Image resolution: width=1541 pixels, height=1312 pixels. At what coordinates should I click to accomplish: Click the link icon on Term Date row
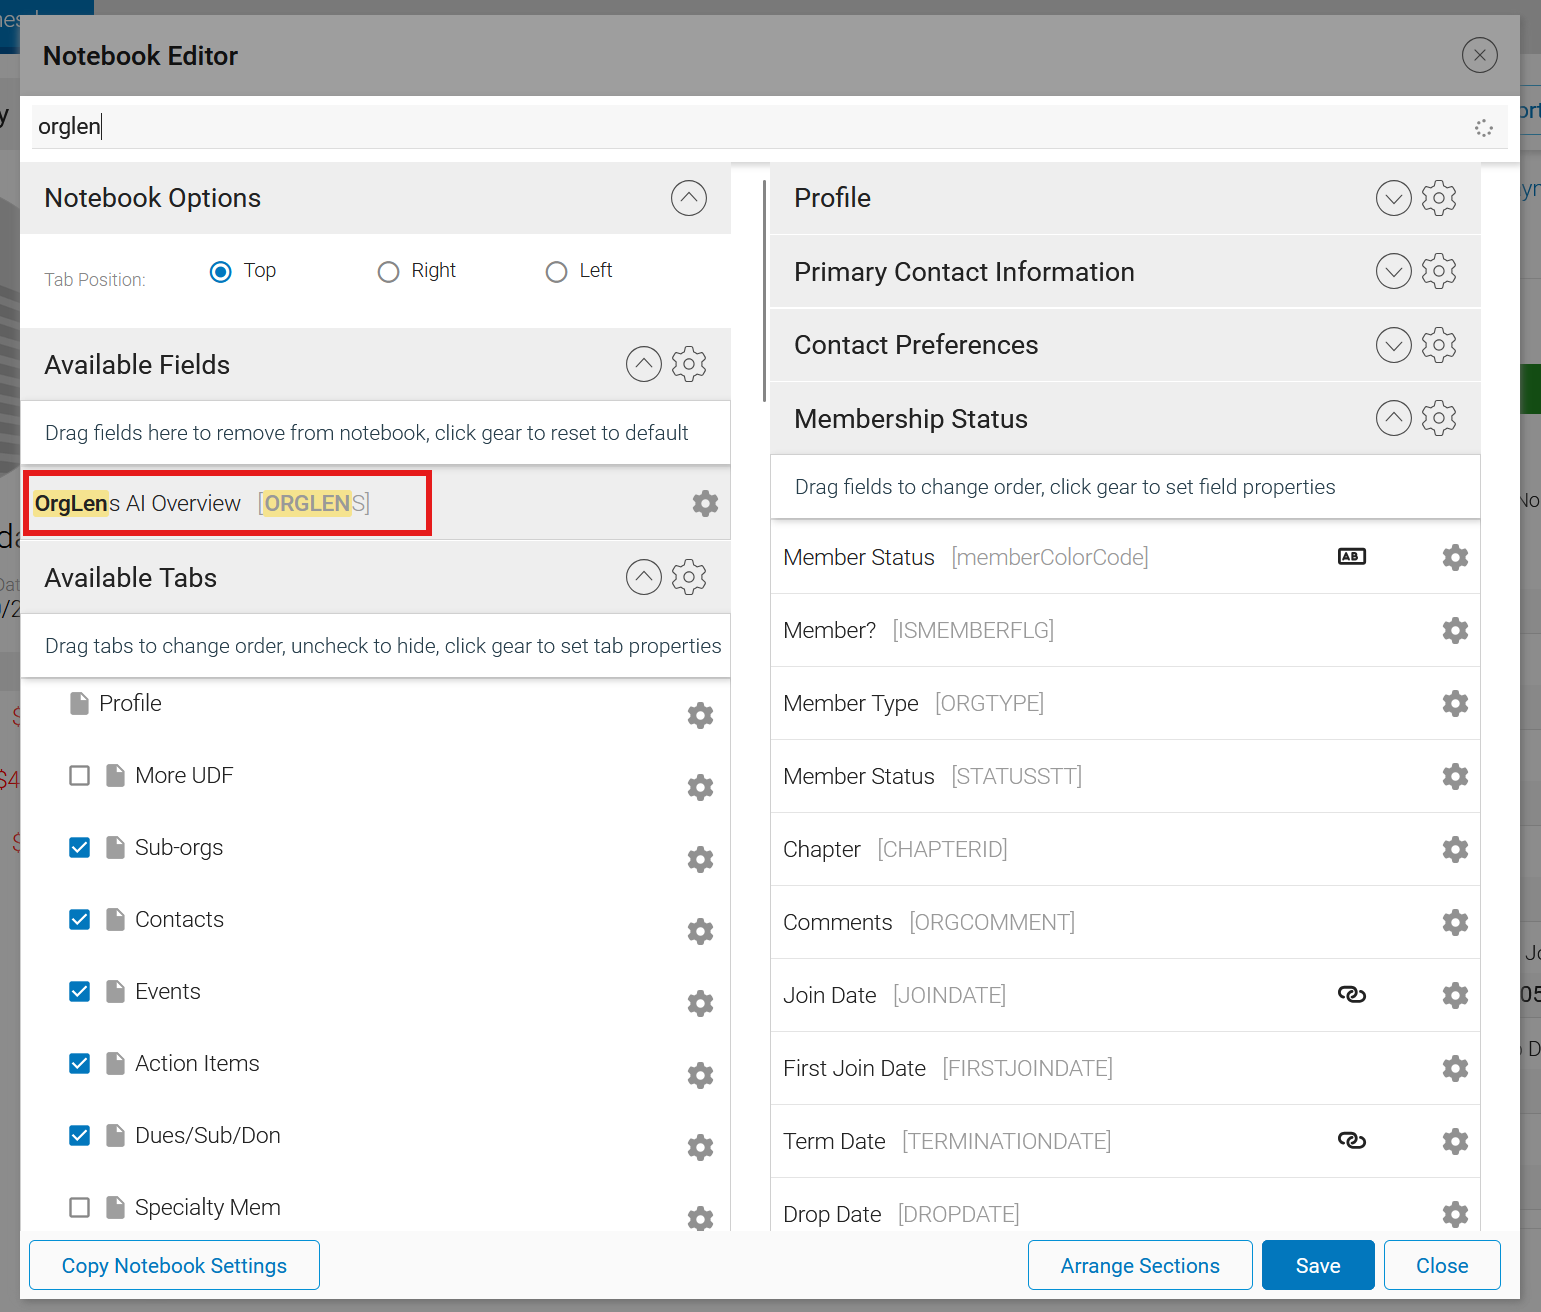coord(1352,1141)
